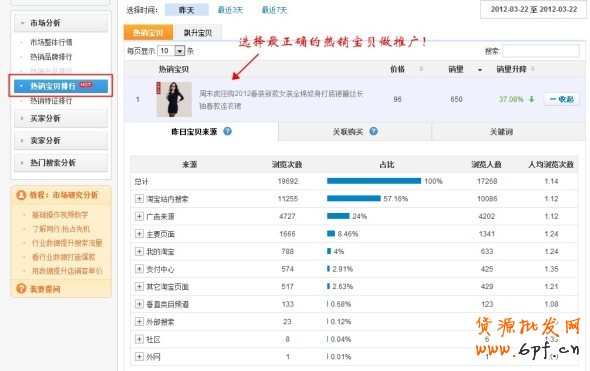Expand the 我的淘宝 source row
Image resolution: width=590 pixels, height=371 pixels.
pos(139,251)
